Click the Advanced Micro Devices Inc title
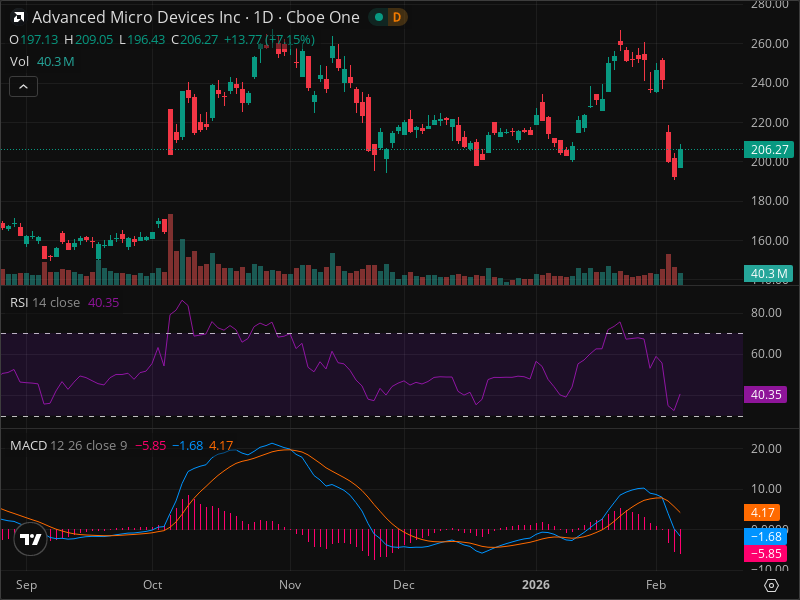The width and height of the screenshot is (800, 600). [x=136, y=17]
